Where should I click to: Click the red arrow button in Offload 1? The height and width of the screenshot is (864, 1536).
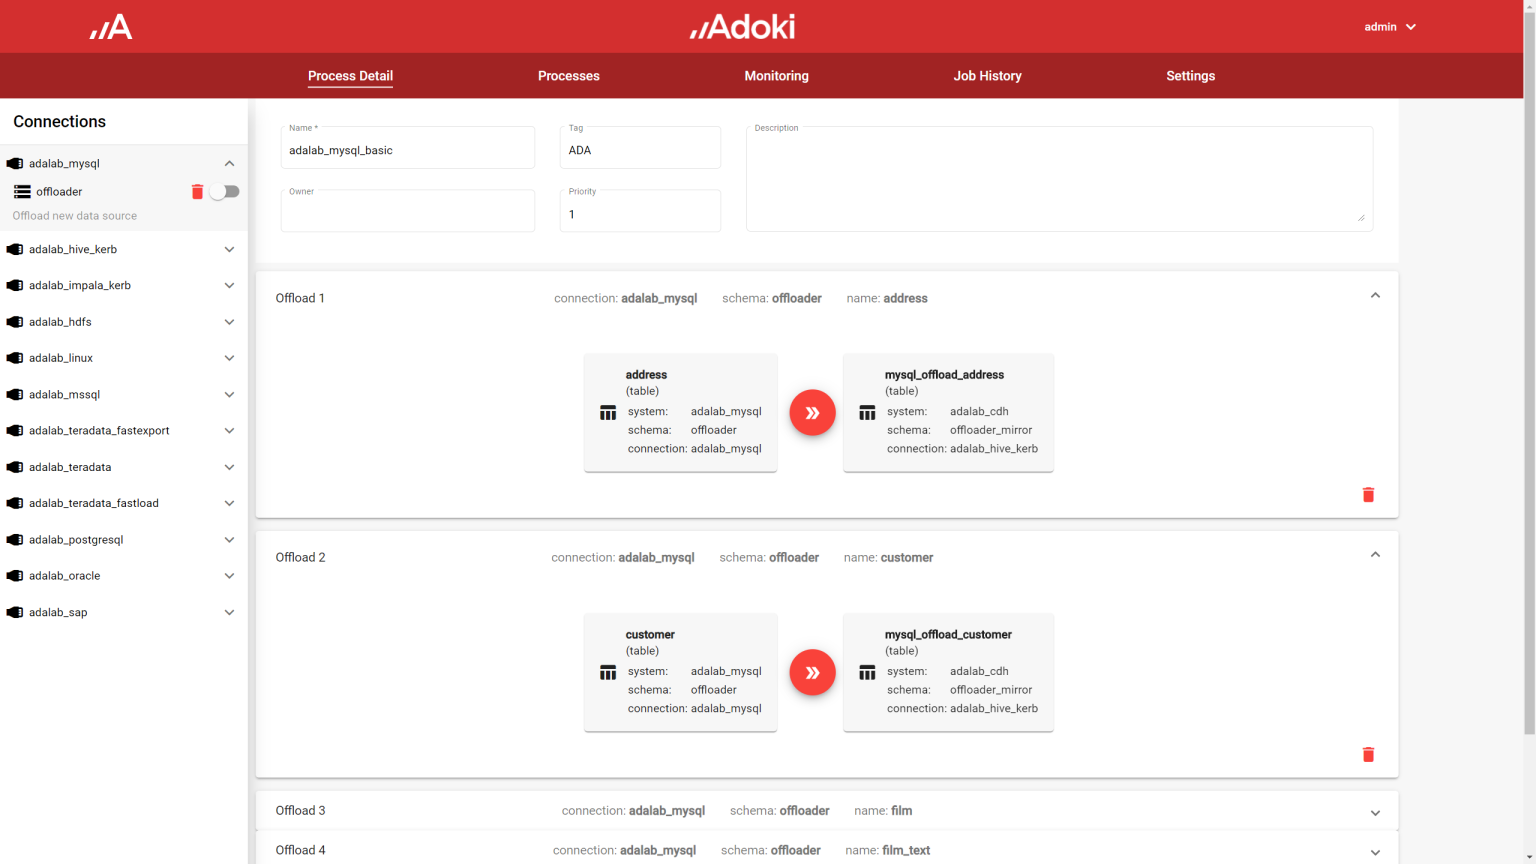pyautogui.click(x=812, y=412)
